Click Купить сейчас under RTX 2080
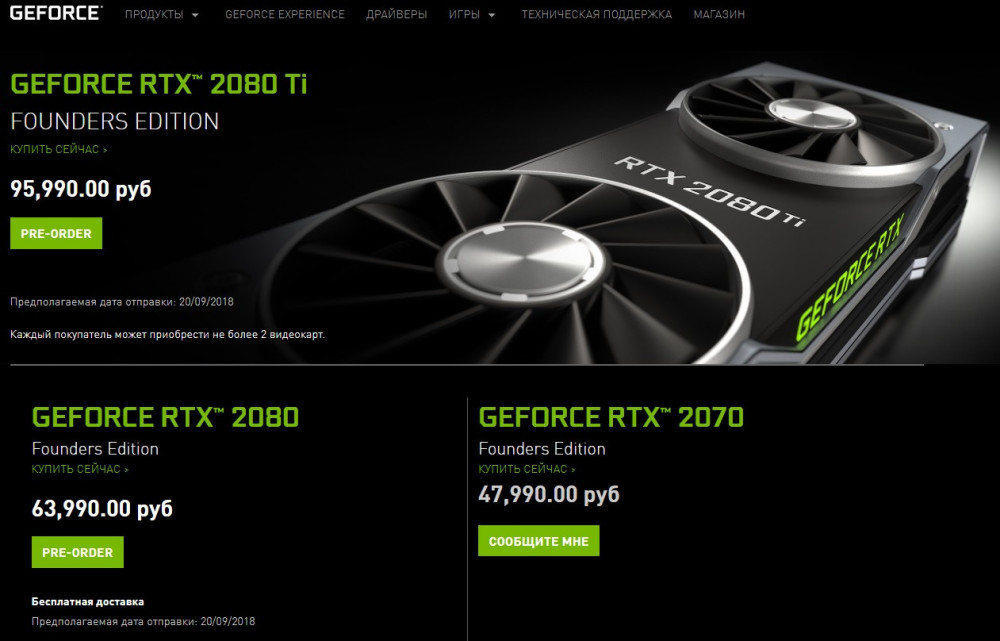1000x641 pixels. point(80,469)
